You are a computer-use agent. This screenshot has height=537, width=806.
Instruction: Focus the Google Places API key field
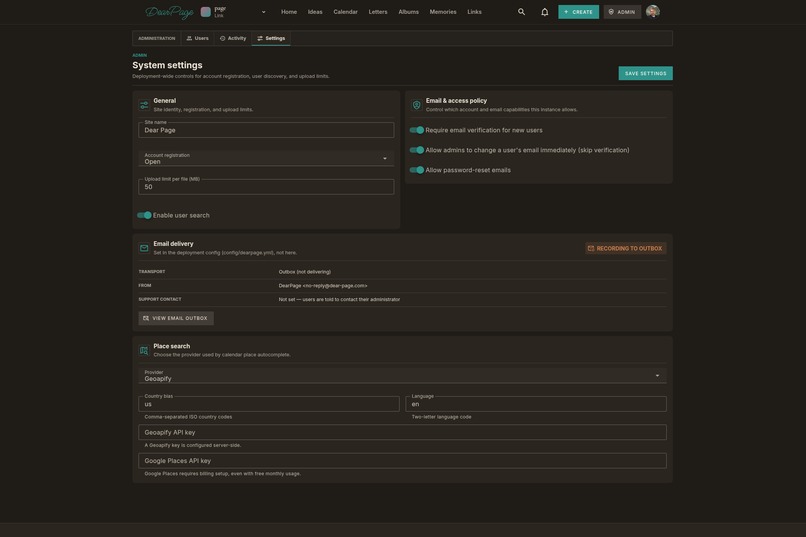point(402,460)
